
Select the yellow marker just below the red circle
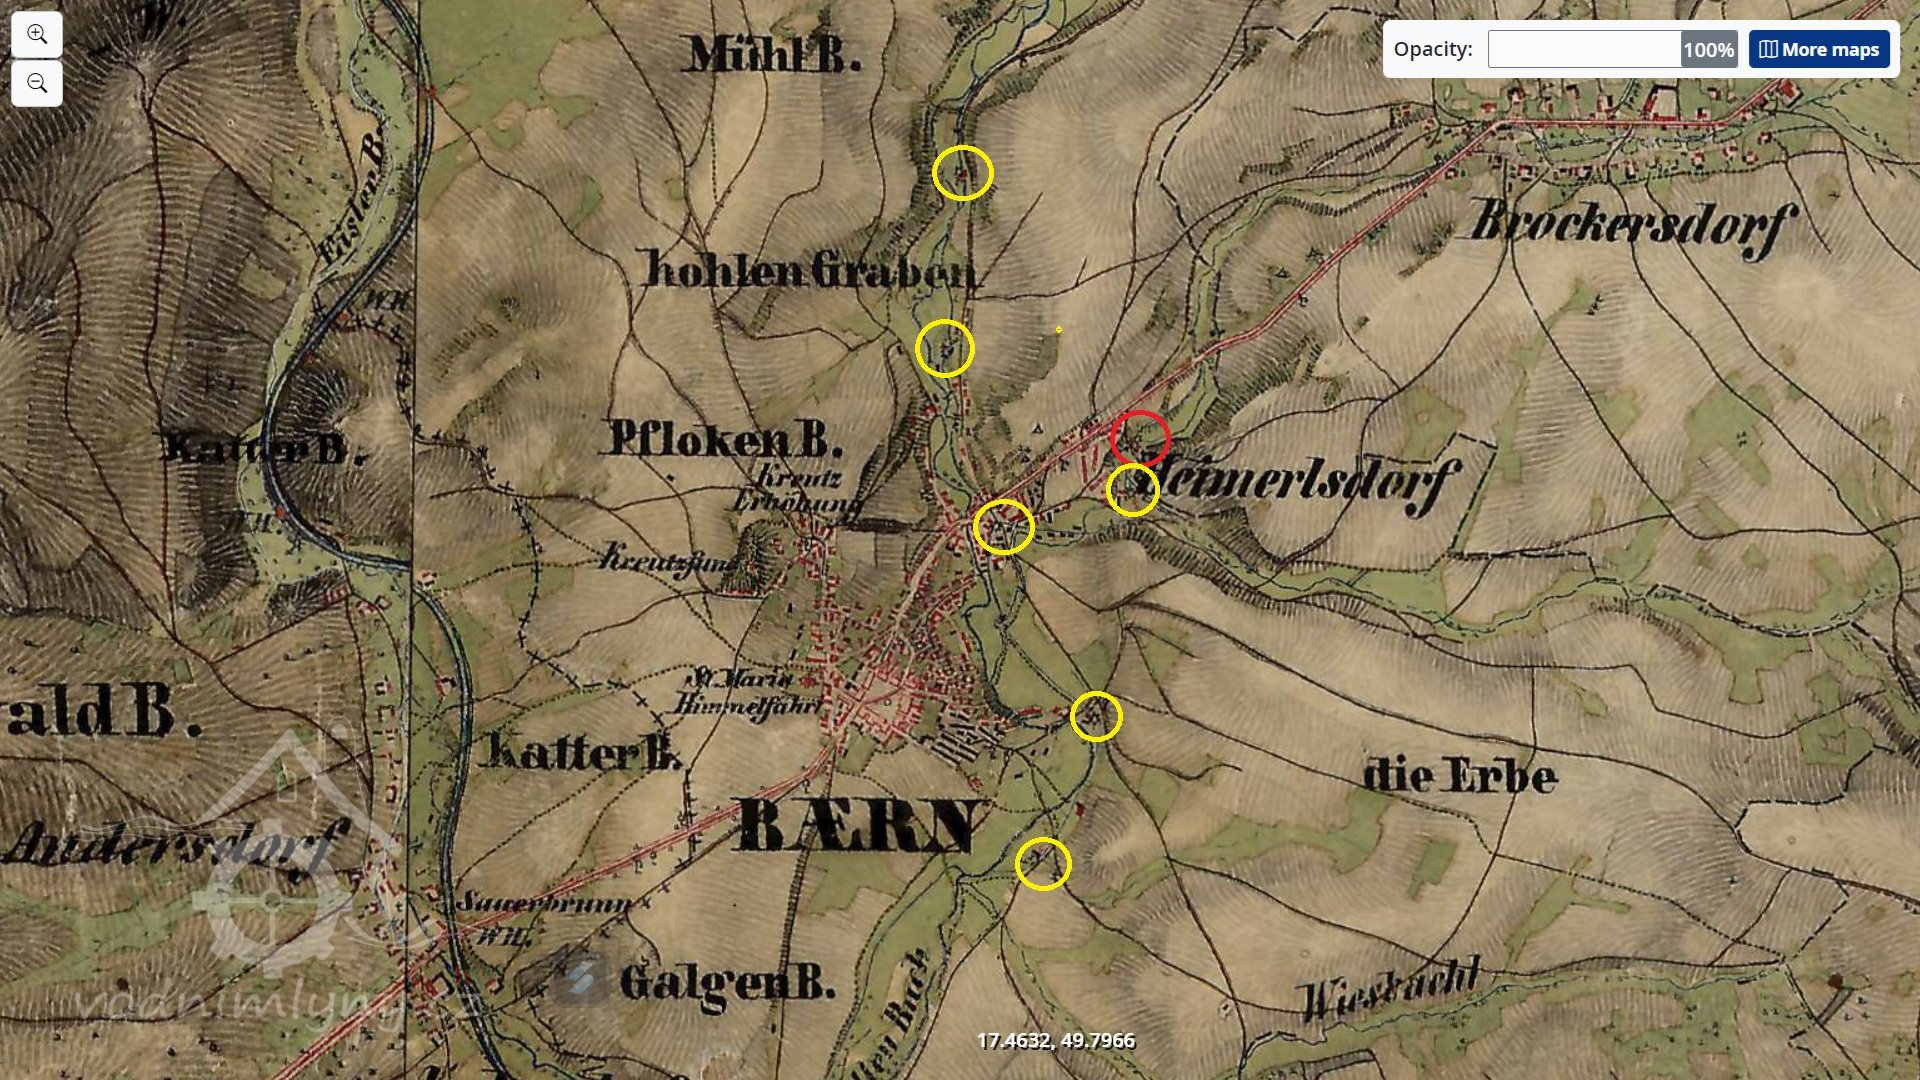(1132, 490)
